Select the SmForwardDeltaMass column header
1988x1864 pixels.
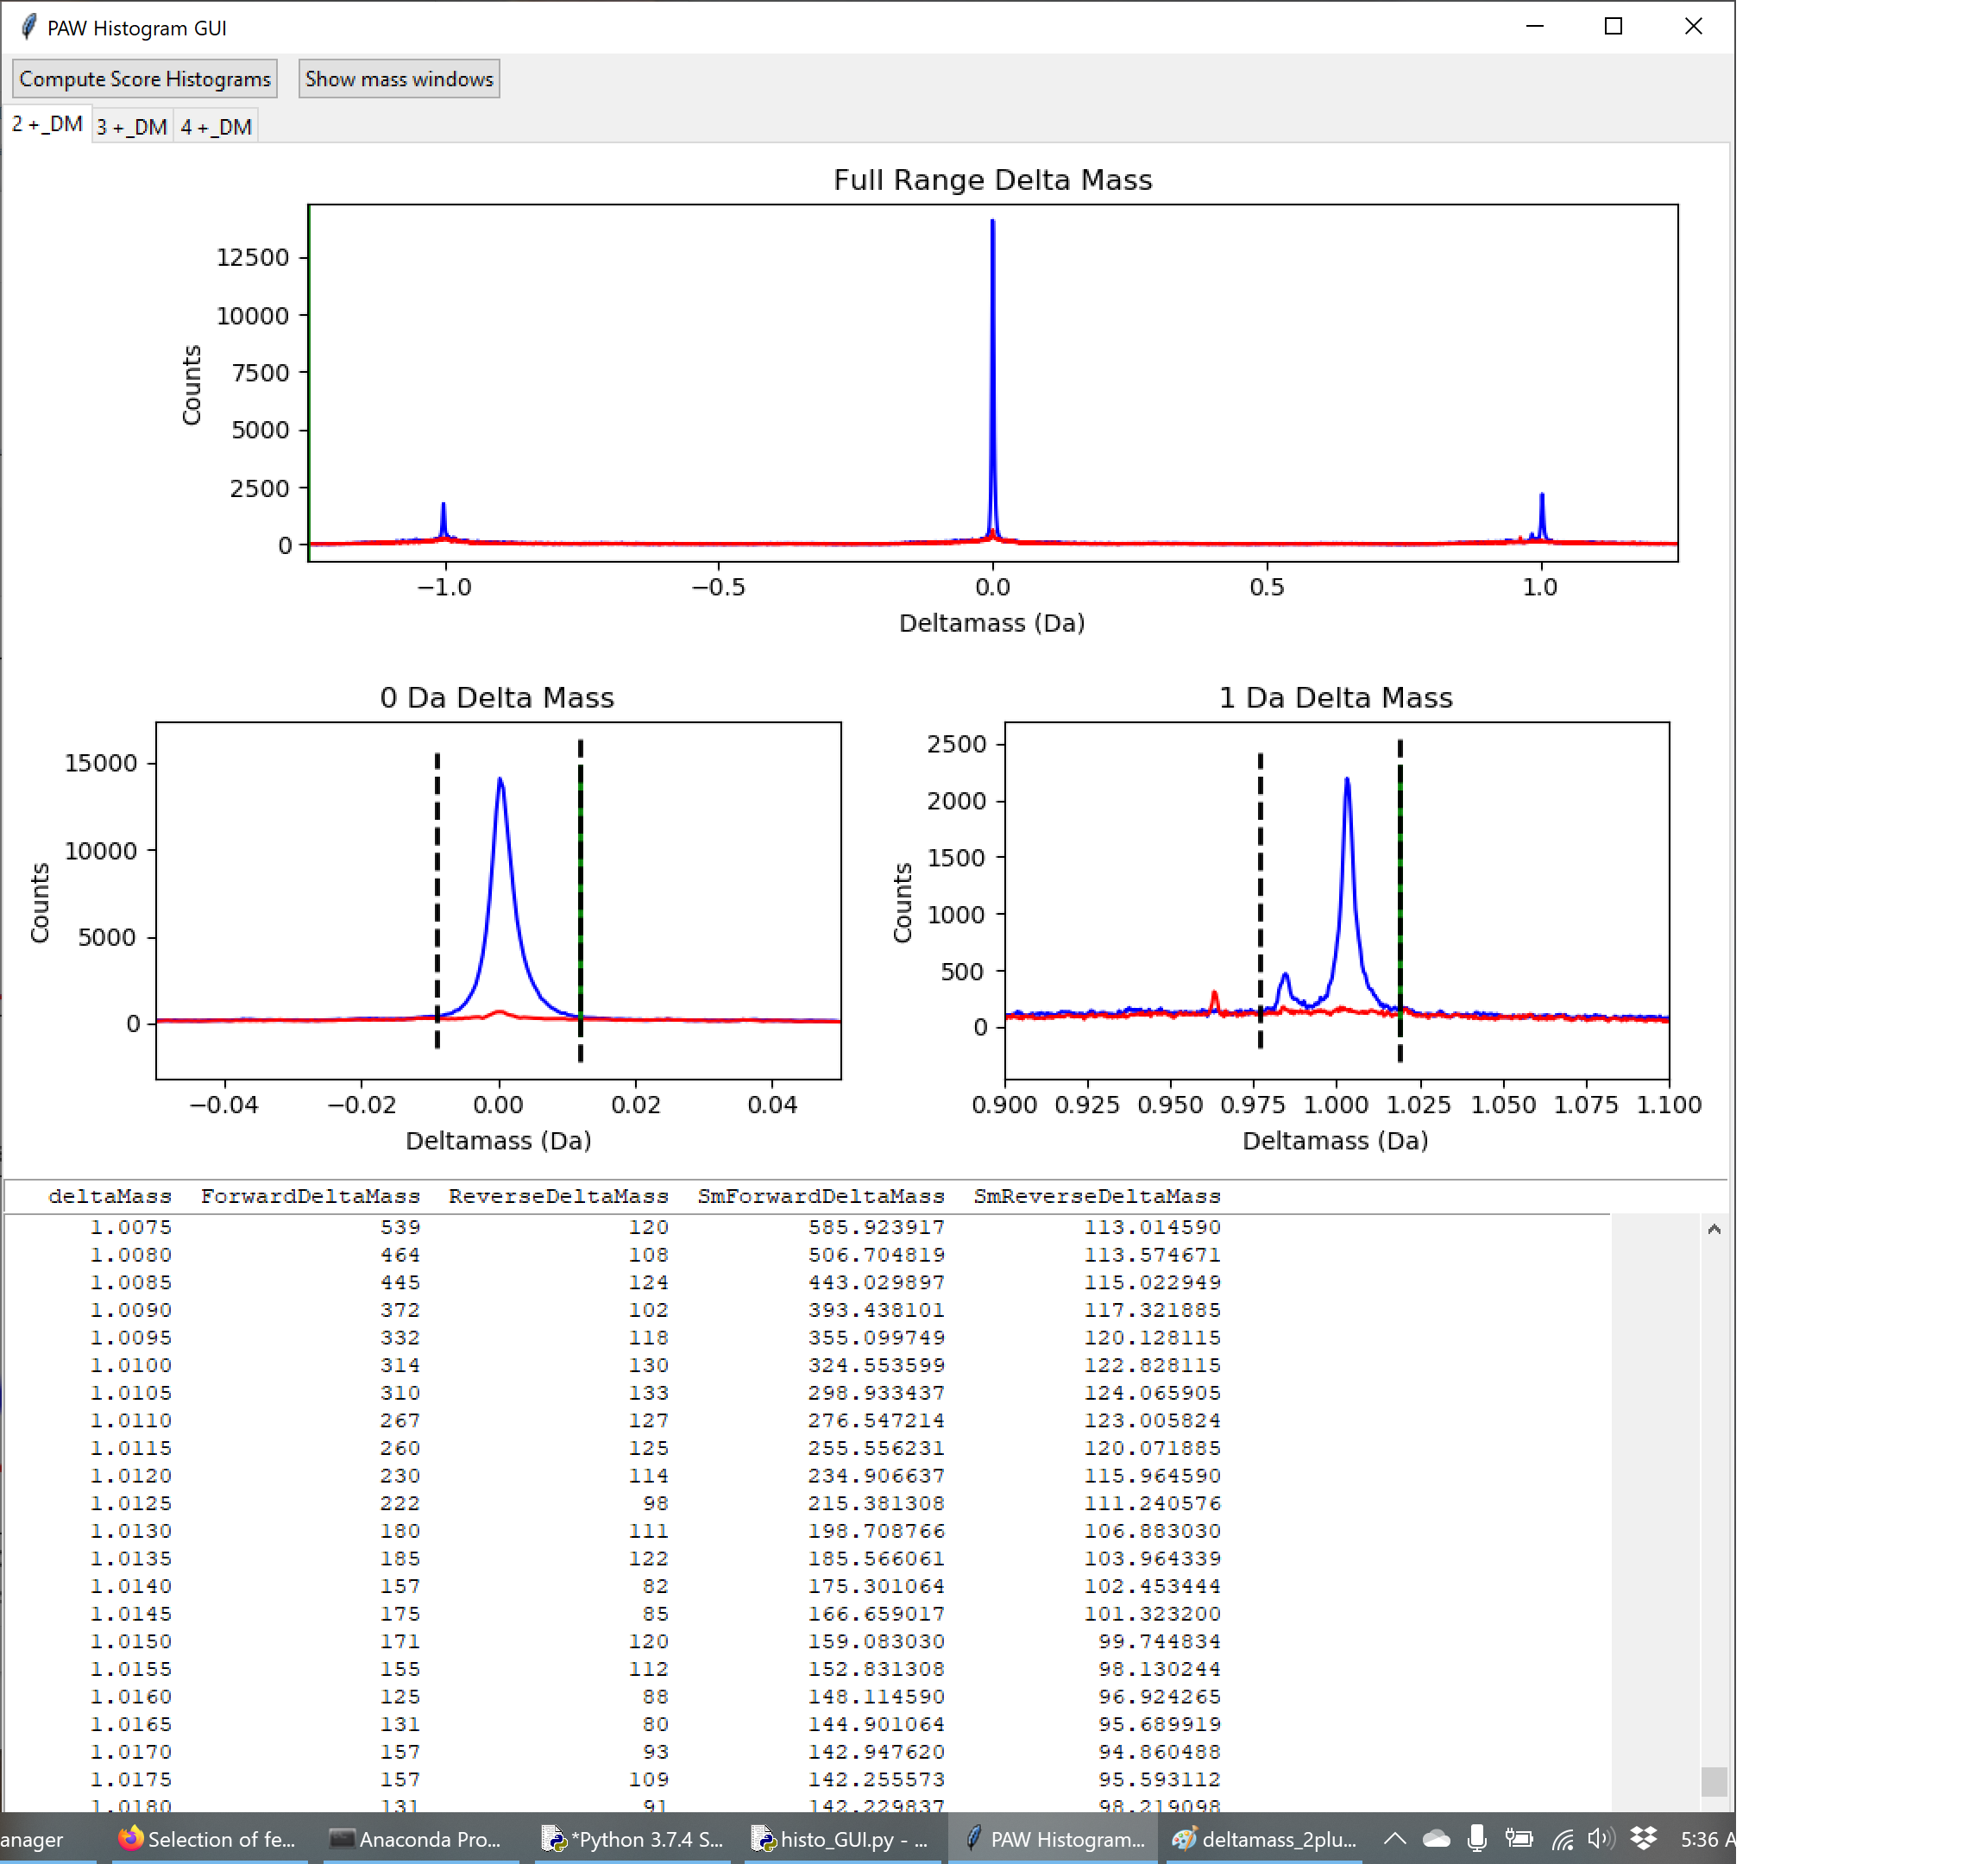tap(821, 1196)
